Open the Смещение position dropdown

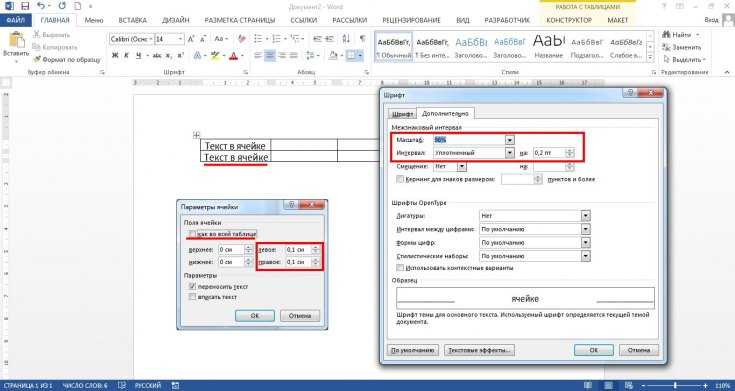point(462,166)
